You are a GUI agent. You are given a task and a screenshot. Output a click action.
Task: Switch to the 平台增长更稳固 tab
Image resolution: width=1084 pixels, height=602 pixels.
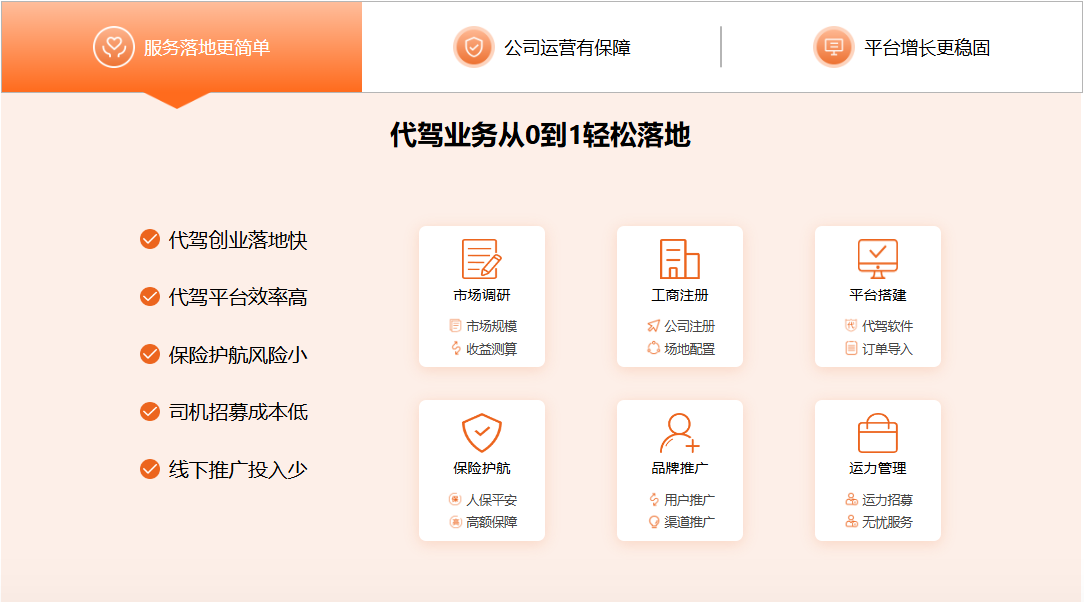[926, 47]
